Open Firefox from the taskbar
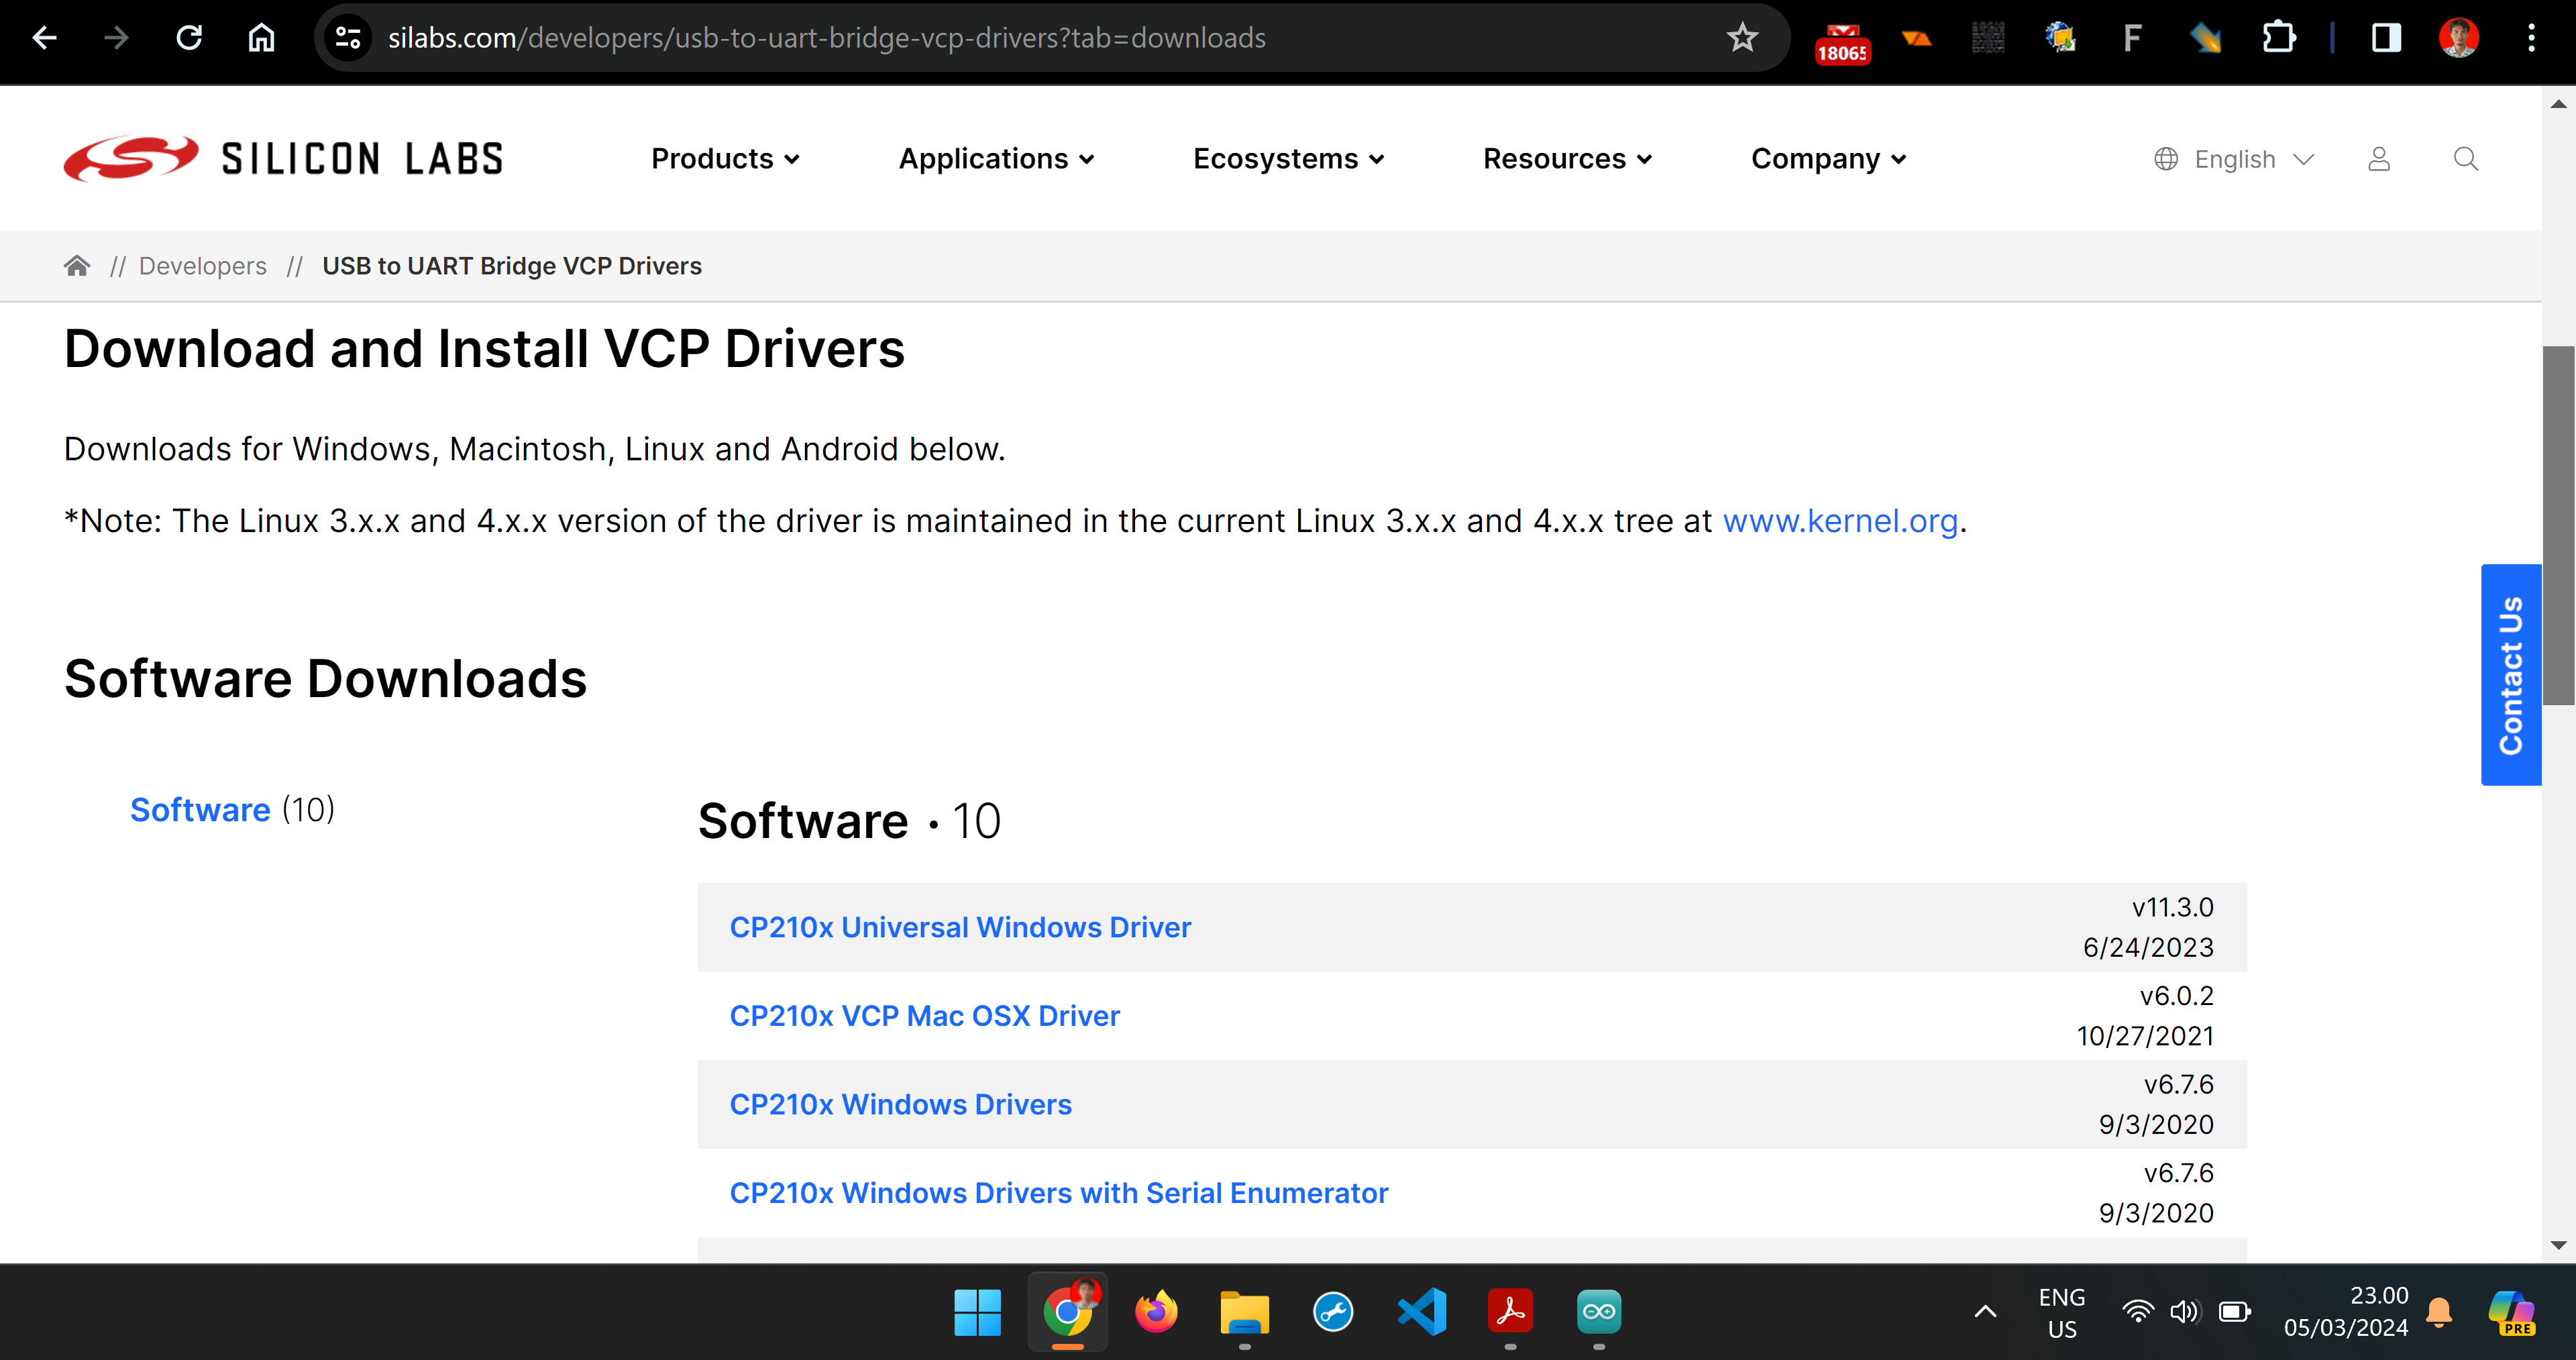The width and height of the screenshot is (2576, 1360). [x=1156, y=1311]
